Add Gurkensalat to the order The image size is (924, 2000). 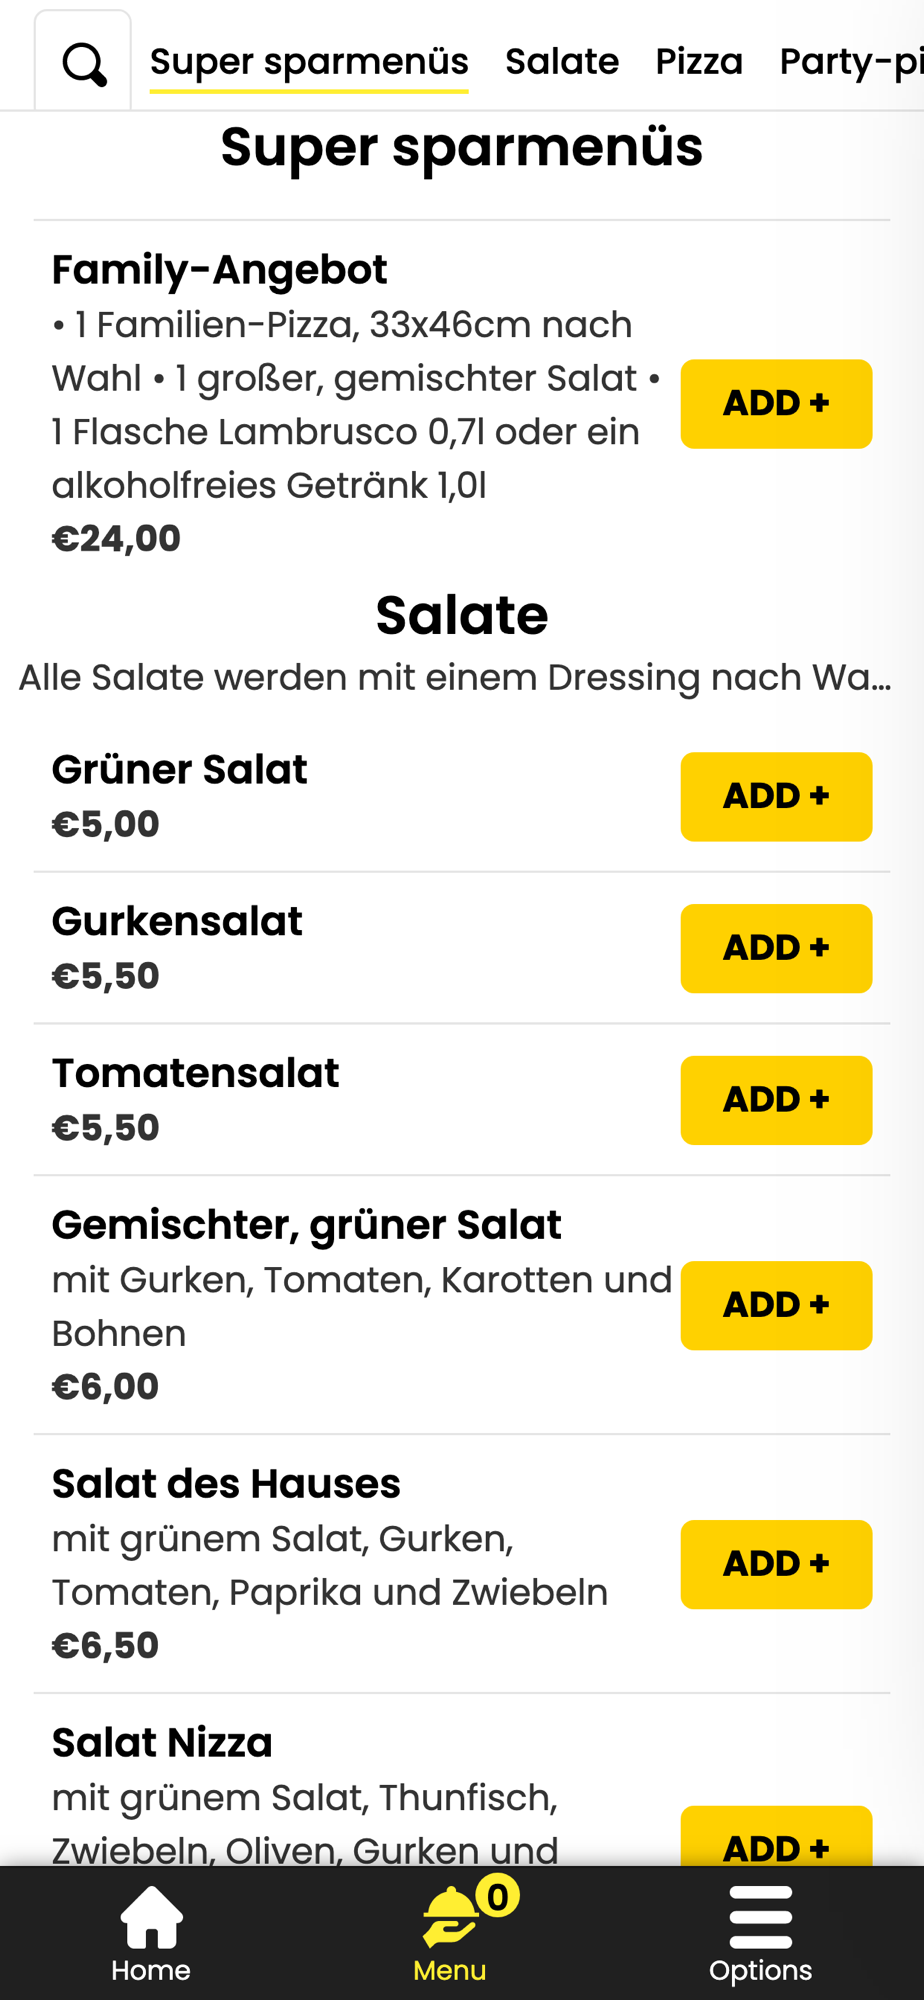[x=776, y=949]
